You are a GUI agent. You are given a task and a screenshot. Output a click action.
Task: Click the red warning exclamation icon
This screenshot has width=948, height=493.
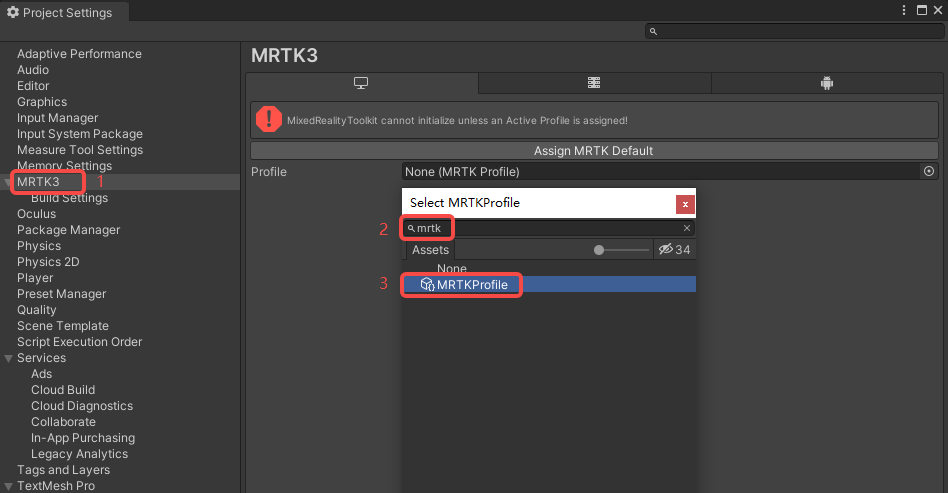[x=268, y=119]
